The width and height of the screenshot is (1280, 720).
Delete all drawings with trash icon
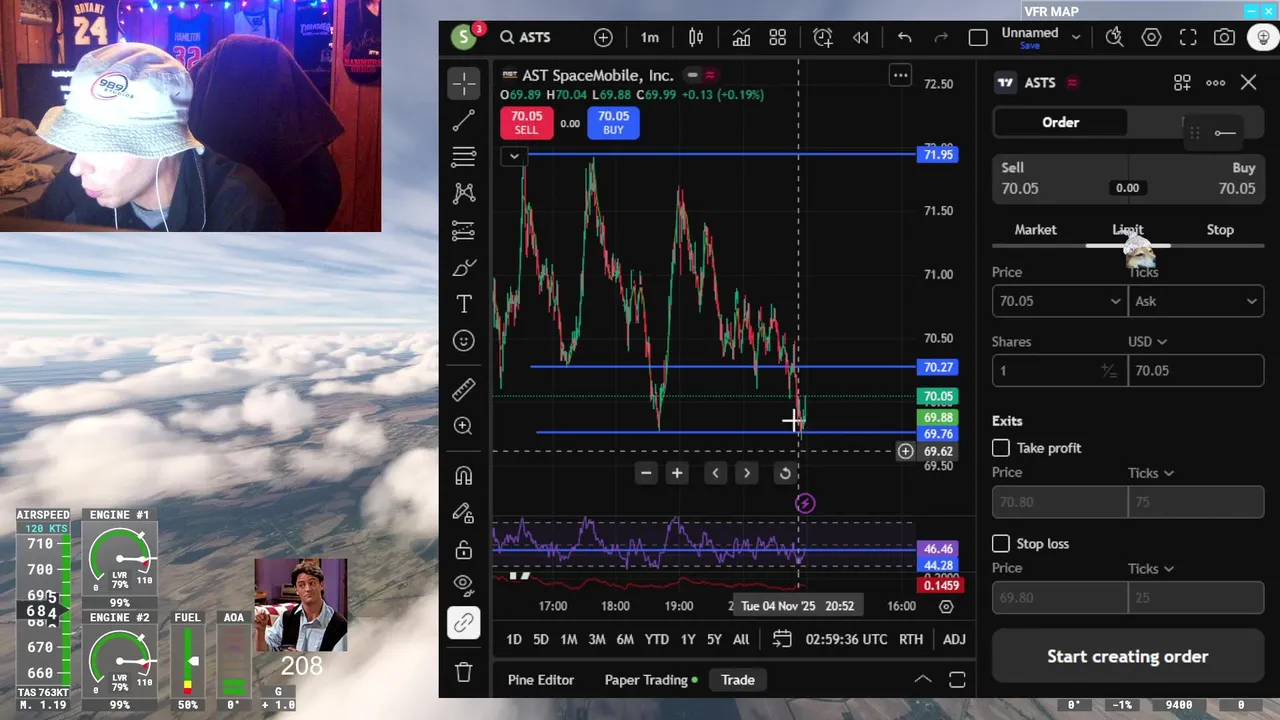pyautogui.click(x=464, y=672)
